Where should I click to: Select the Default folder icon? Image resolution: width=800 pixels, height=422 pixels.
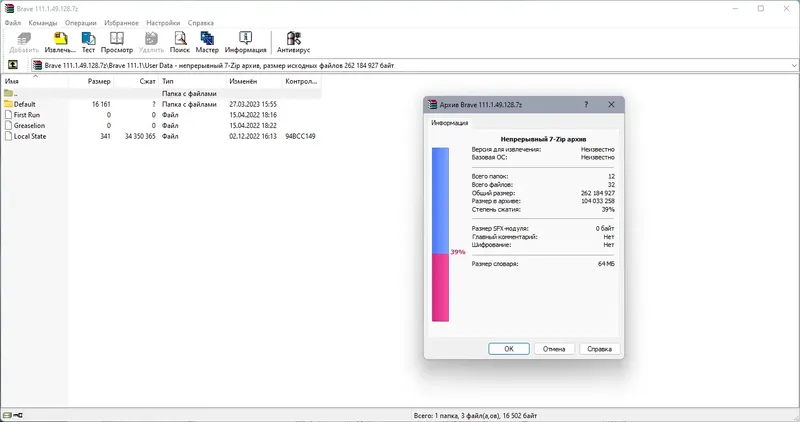pyautogui.click(x=8, y=104)
